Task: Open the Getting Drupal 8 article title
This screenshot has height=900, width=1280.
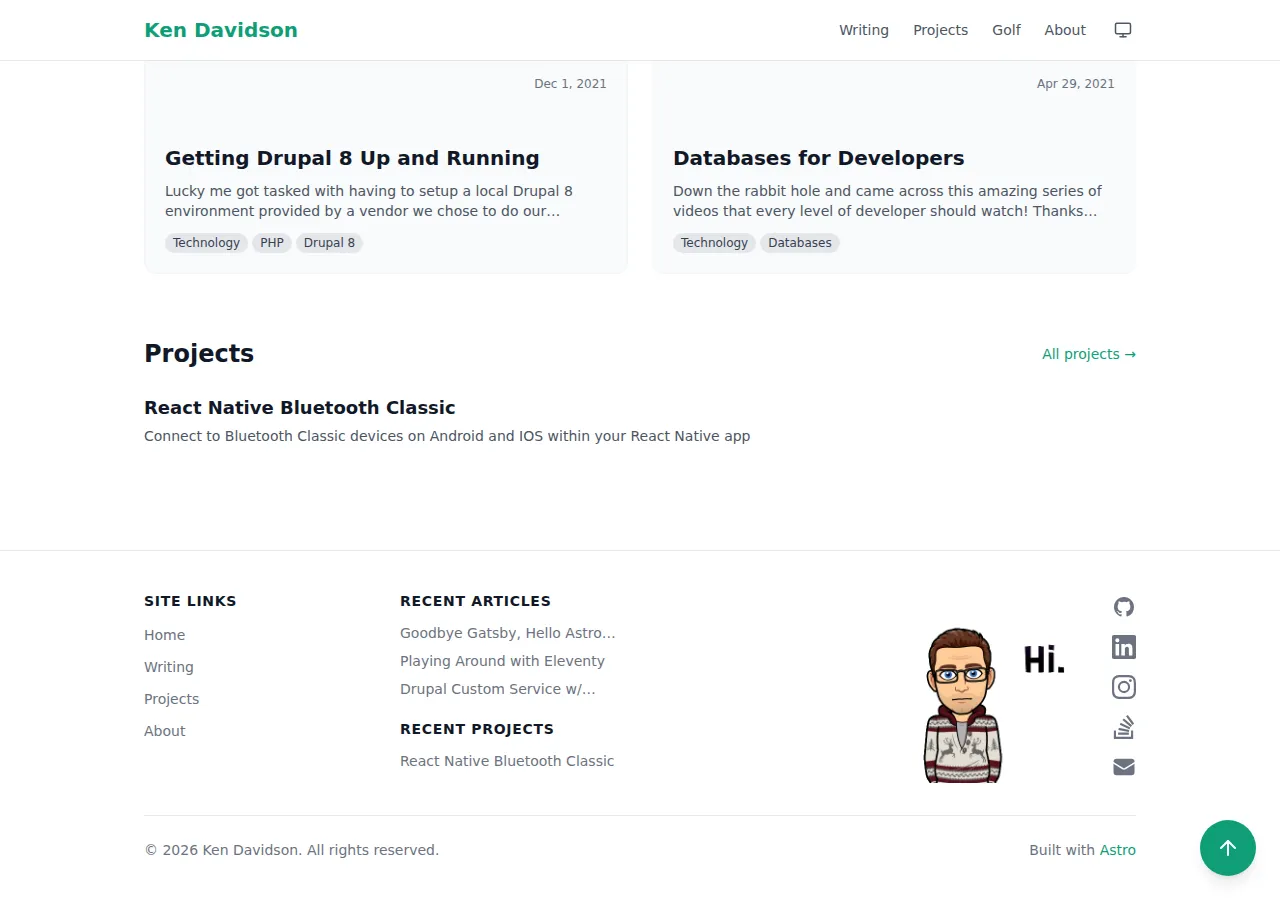Action: pos(352,158)
